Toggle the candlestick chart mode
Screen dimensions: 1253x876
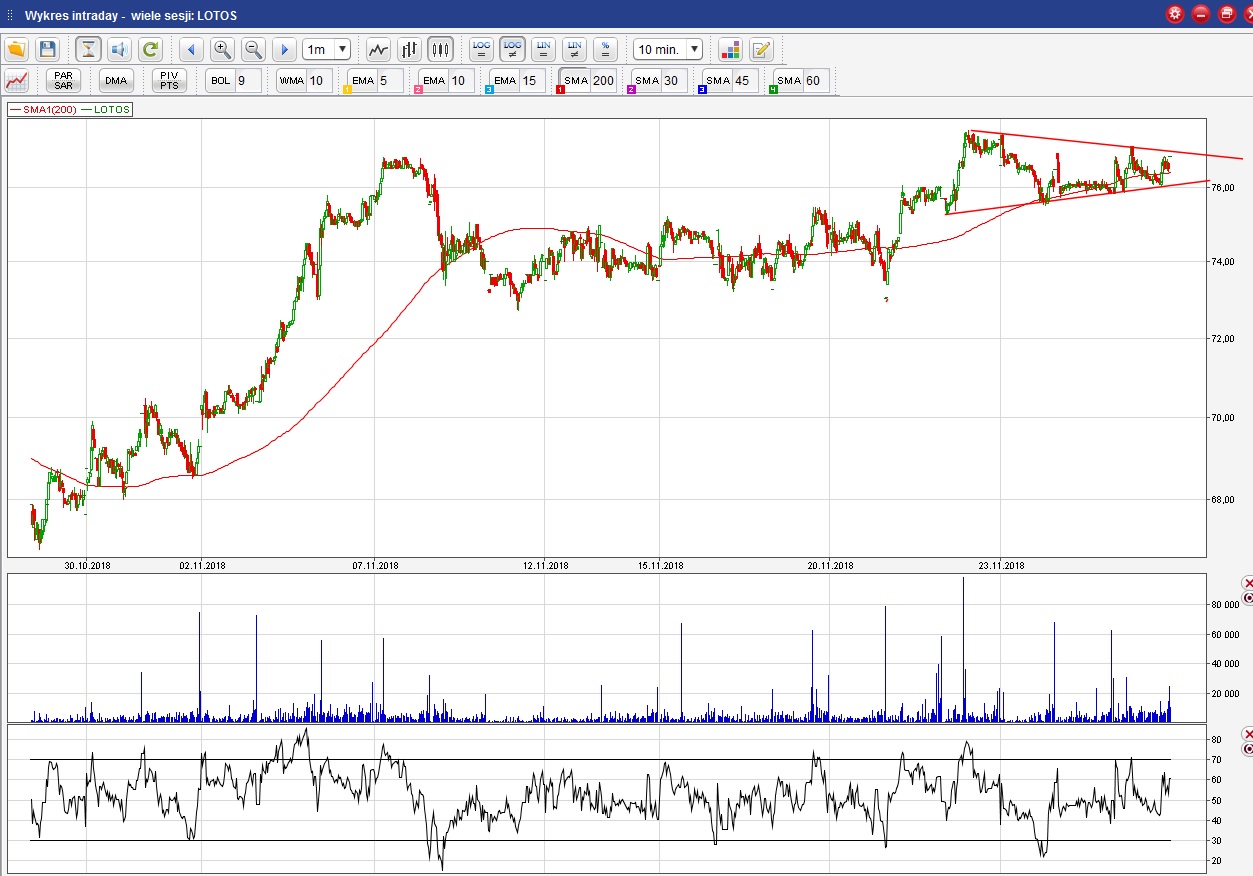coord(440,49)
